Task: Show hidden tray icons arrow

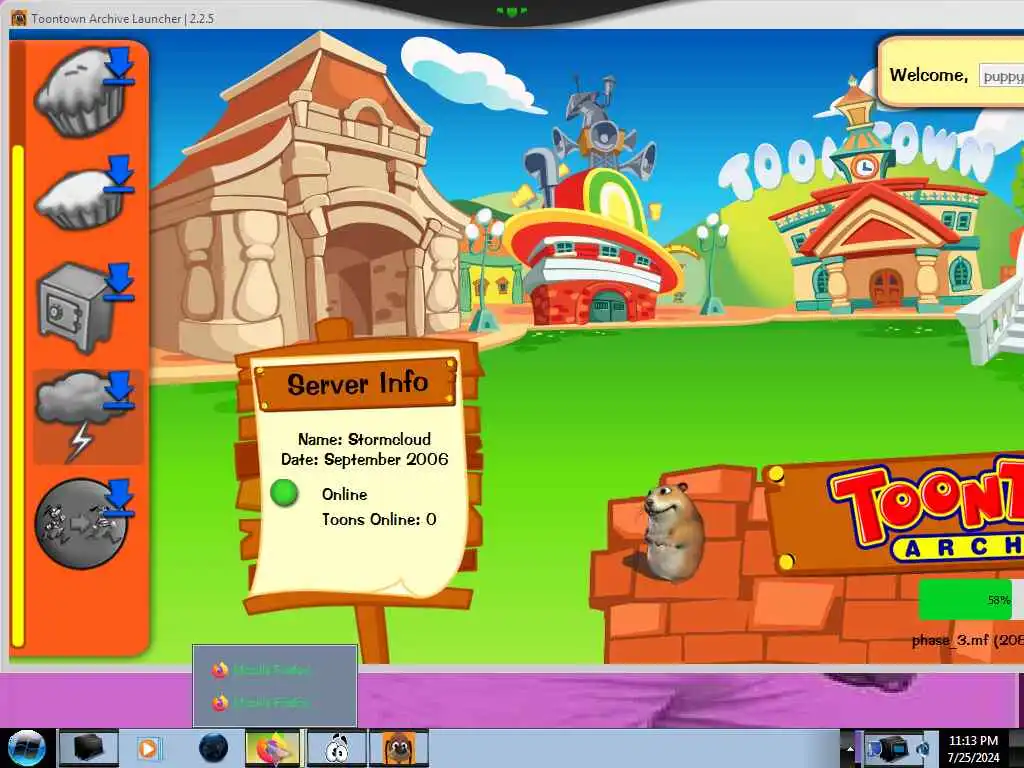Action: (x=849, y=749)
